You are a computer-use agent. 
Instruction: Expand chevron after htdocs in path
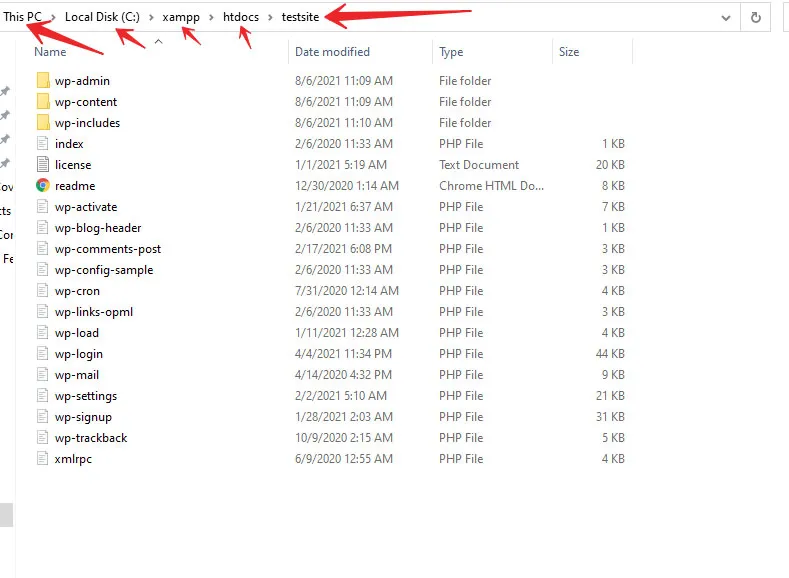pos(270,18)
